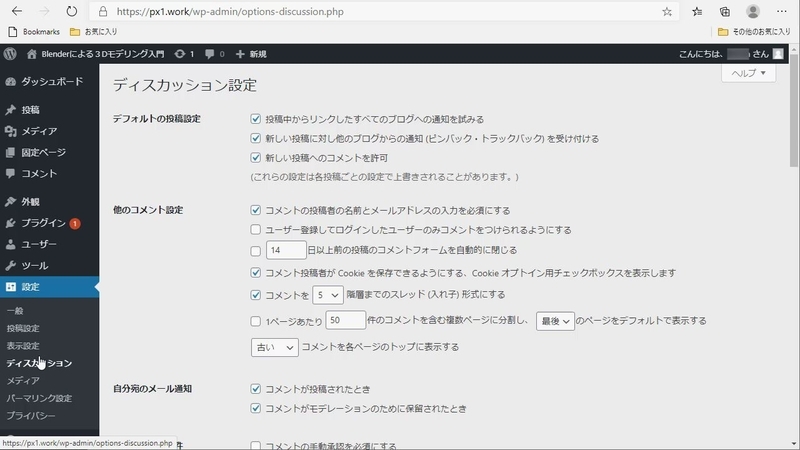Enable 1ページあたり comment pagination checkbox

coord(256,321)
